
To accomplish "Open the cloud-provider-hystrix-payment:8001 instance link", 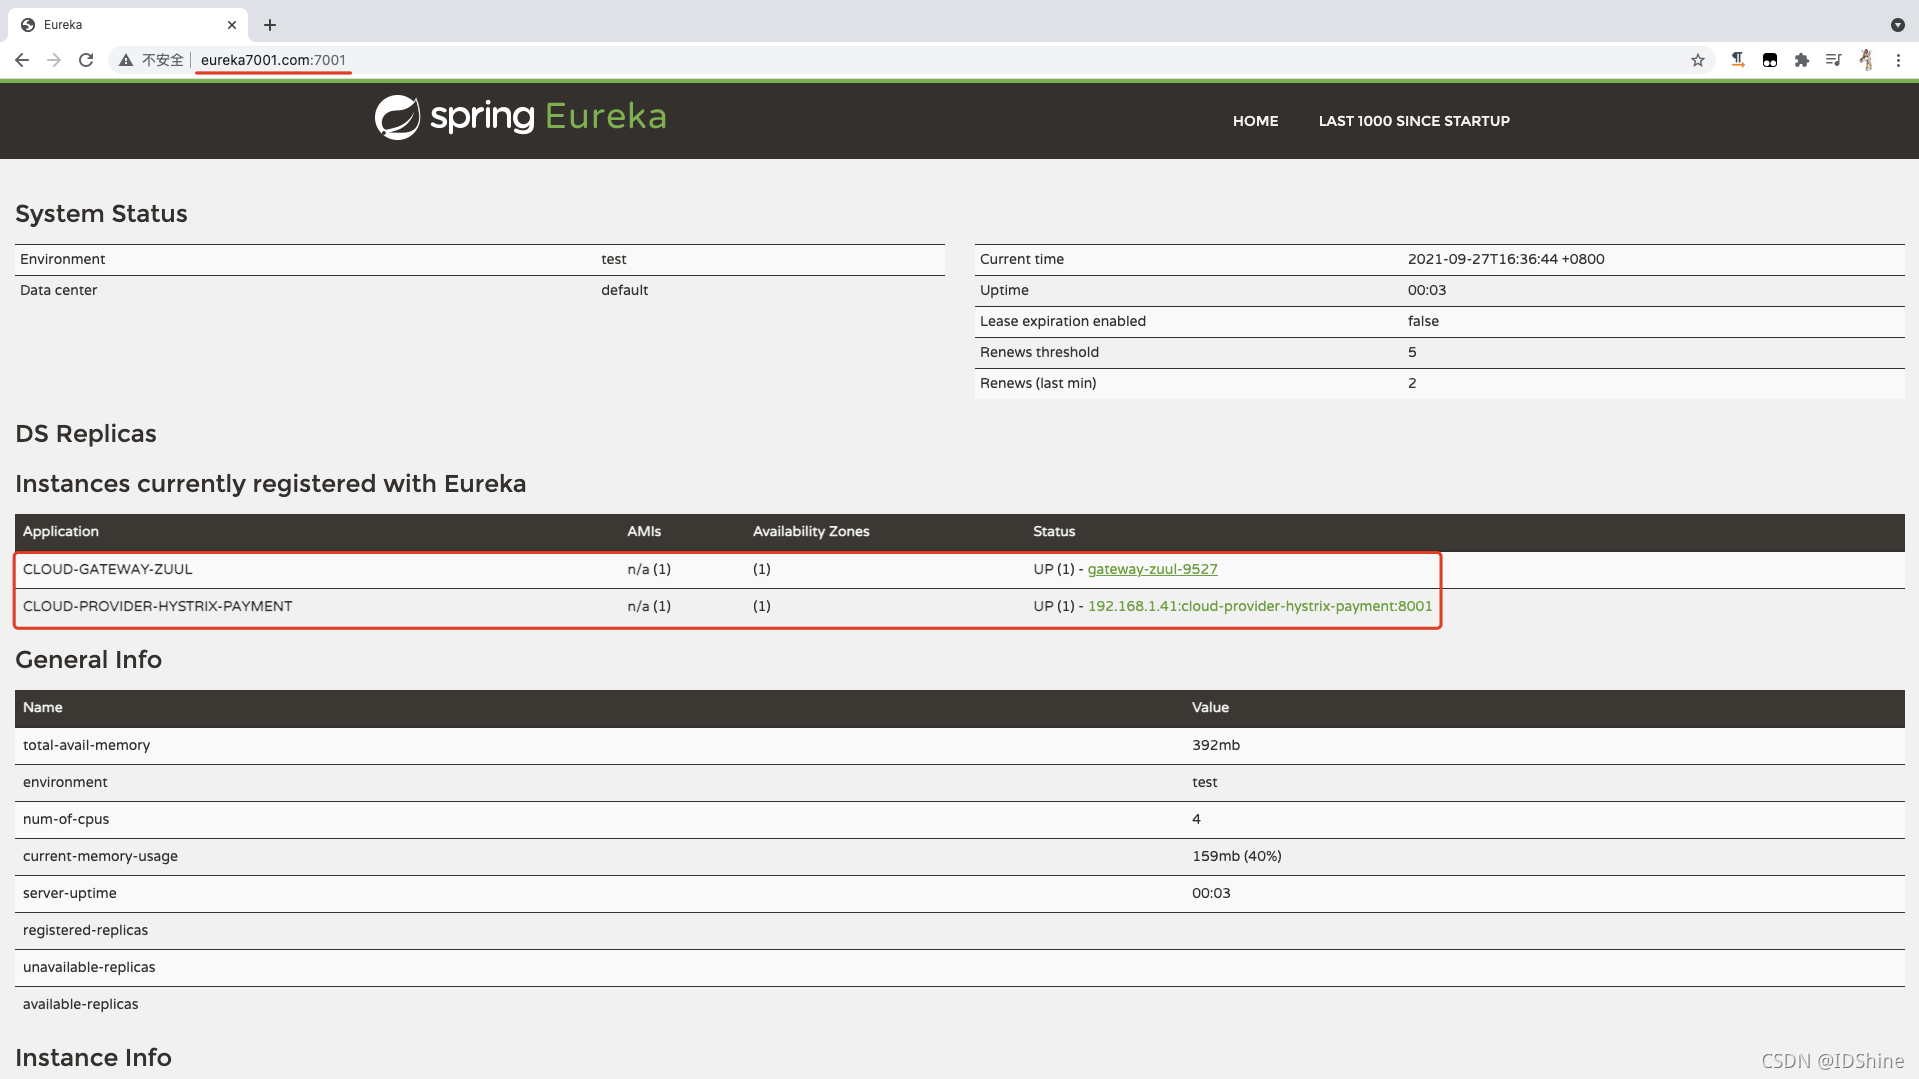I will tap(1259, 606).
